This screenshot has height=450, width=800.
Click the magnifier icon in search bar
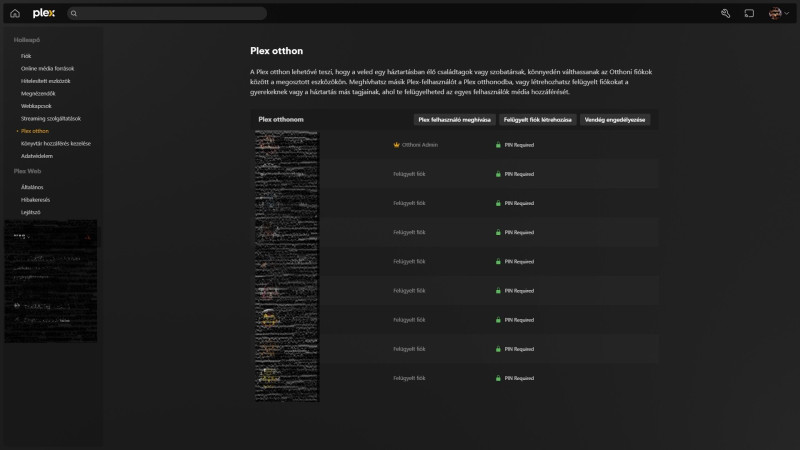73,13
